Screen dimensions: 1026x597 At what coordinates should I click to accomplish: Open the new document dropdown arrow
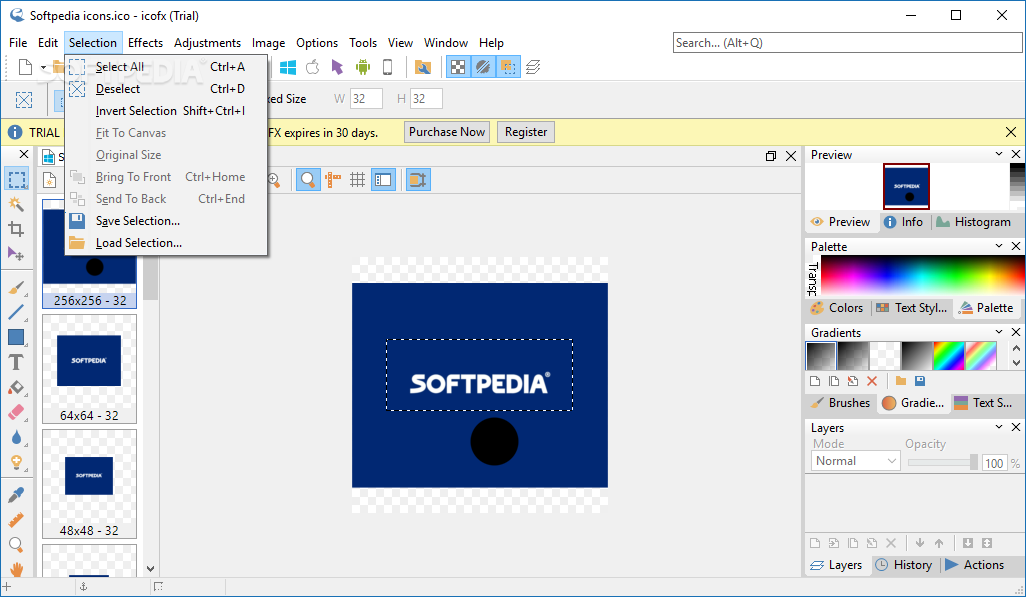[x=43, y=67]
